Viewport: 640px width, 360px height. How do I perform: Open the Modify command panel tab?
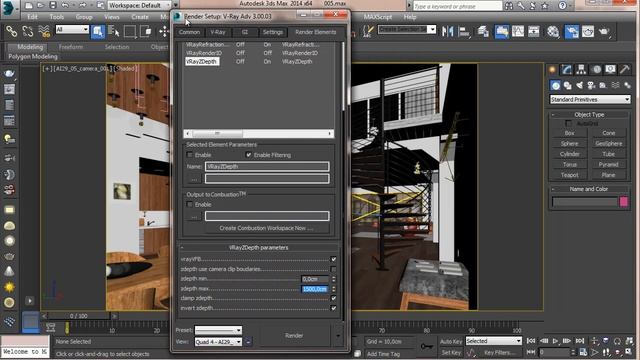click(x=567, y=69)
